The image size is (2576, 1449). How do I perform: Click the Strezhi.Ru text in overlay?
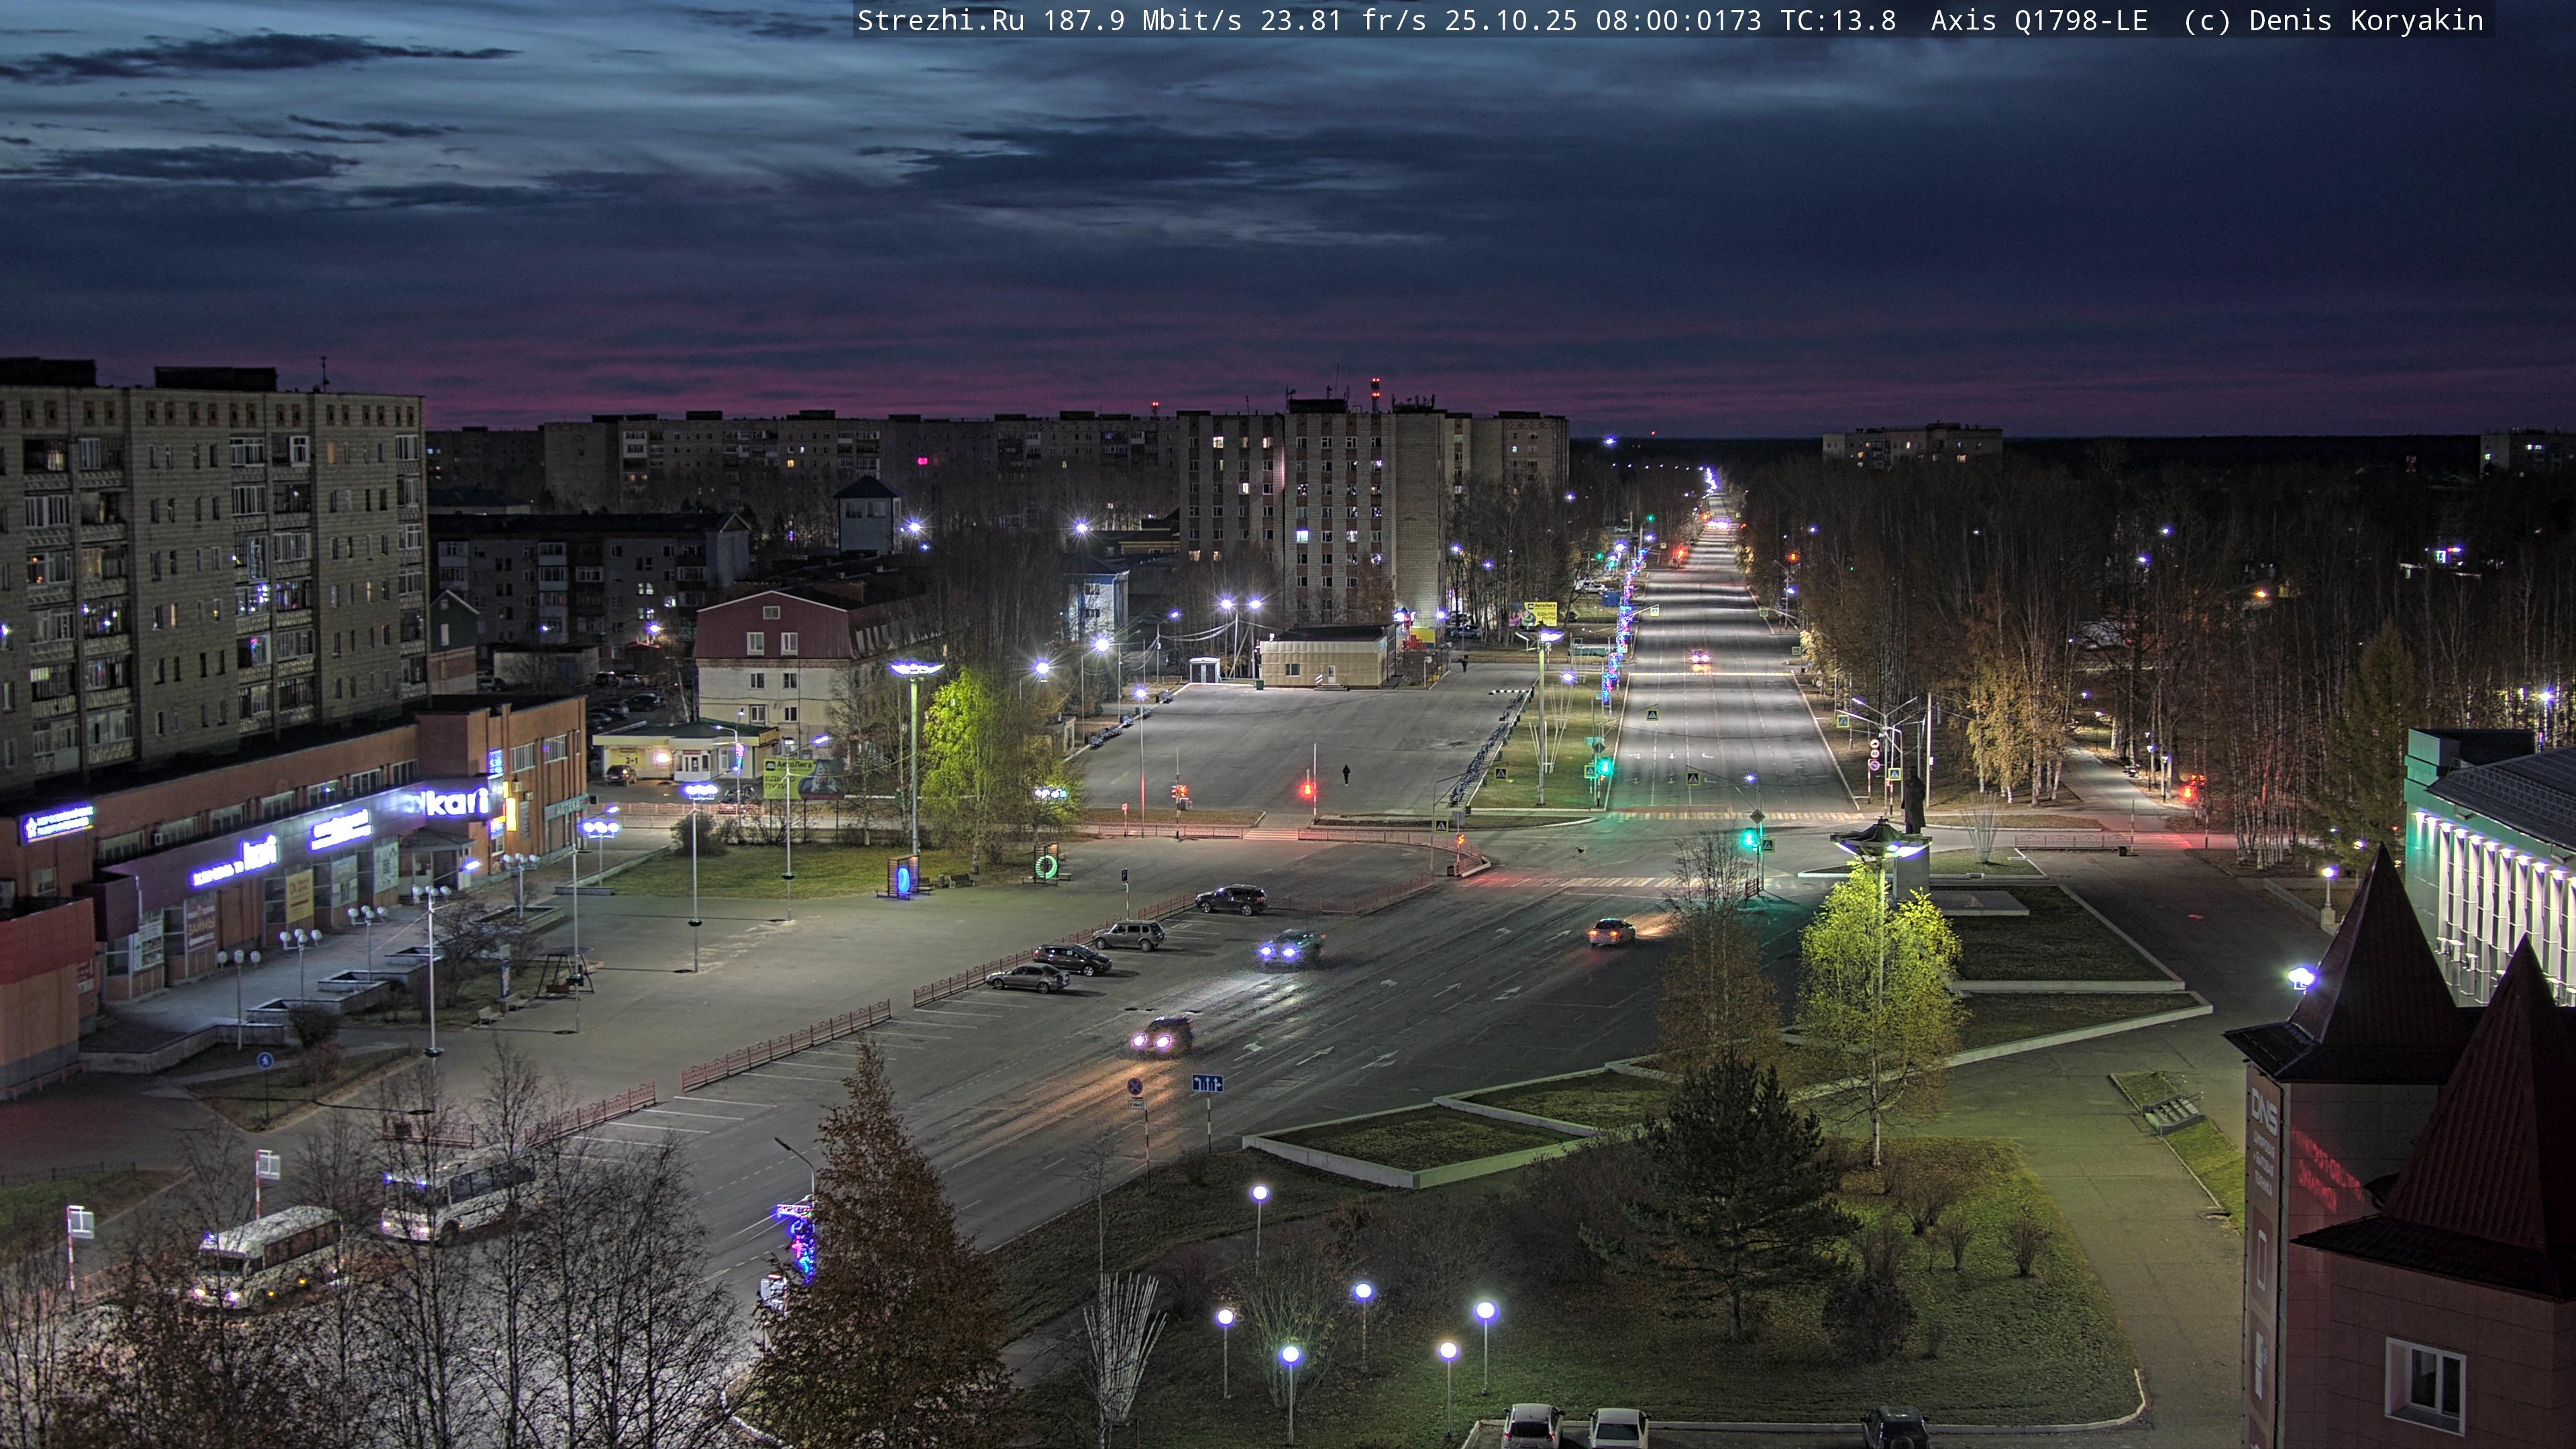point(940,21)
